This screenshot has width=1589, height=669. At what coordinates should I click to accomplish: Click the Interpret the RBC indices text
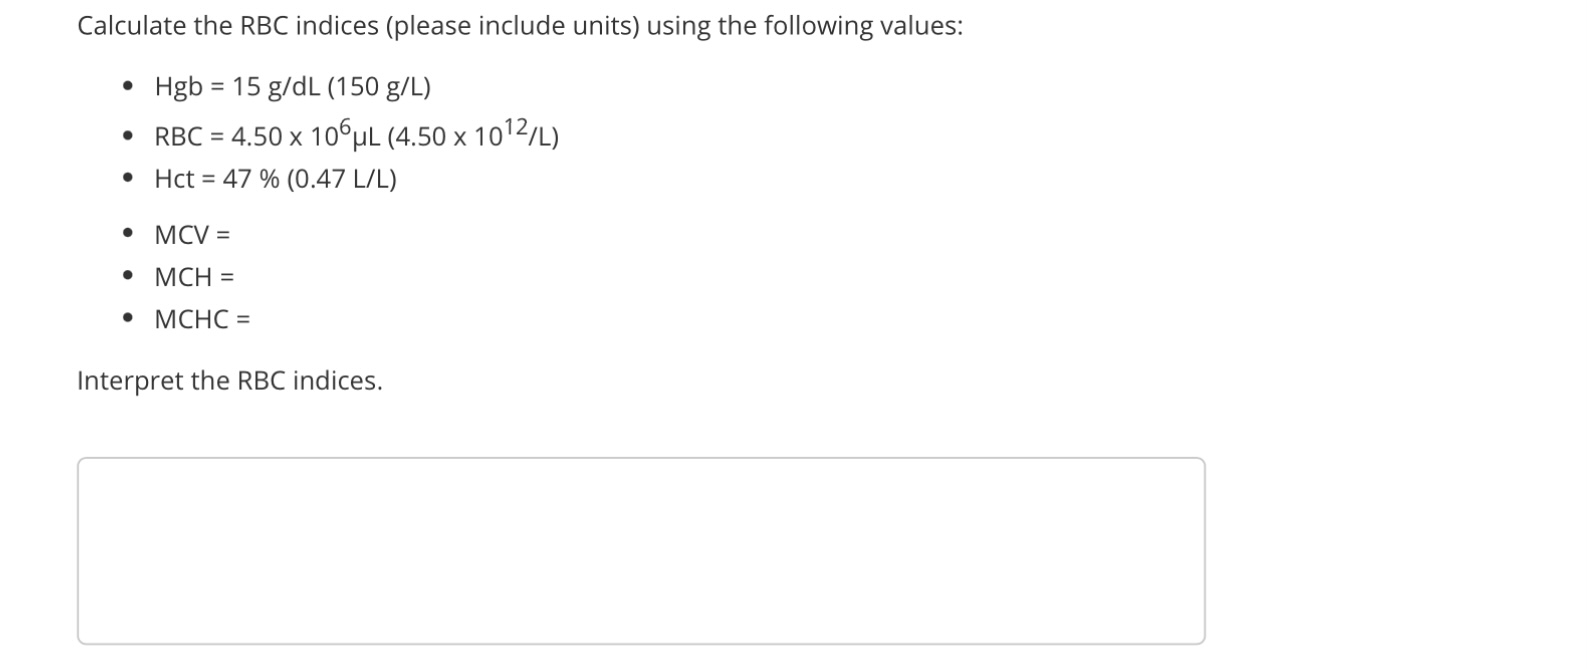coord(230,380)
